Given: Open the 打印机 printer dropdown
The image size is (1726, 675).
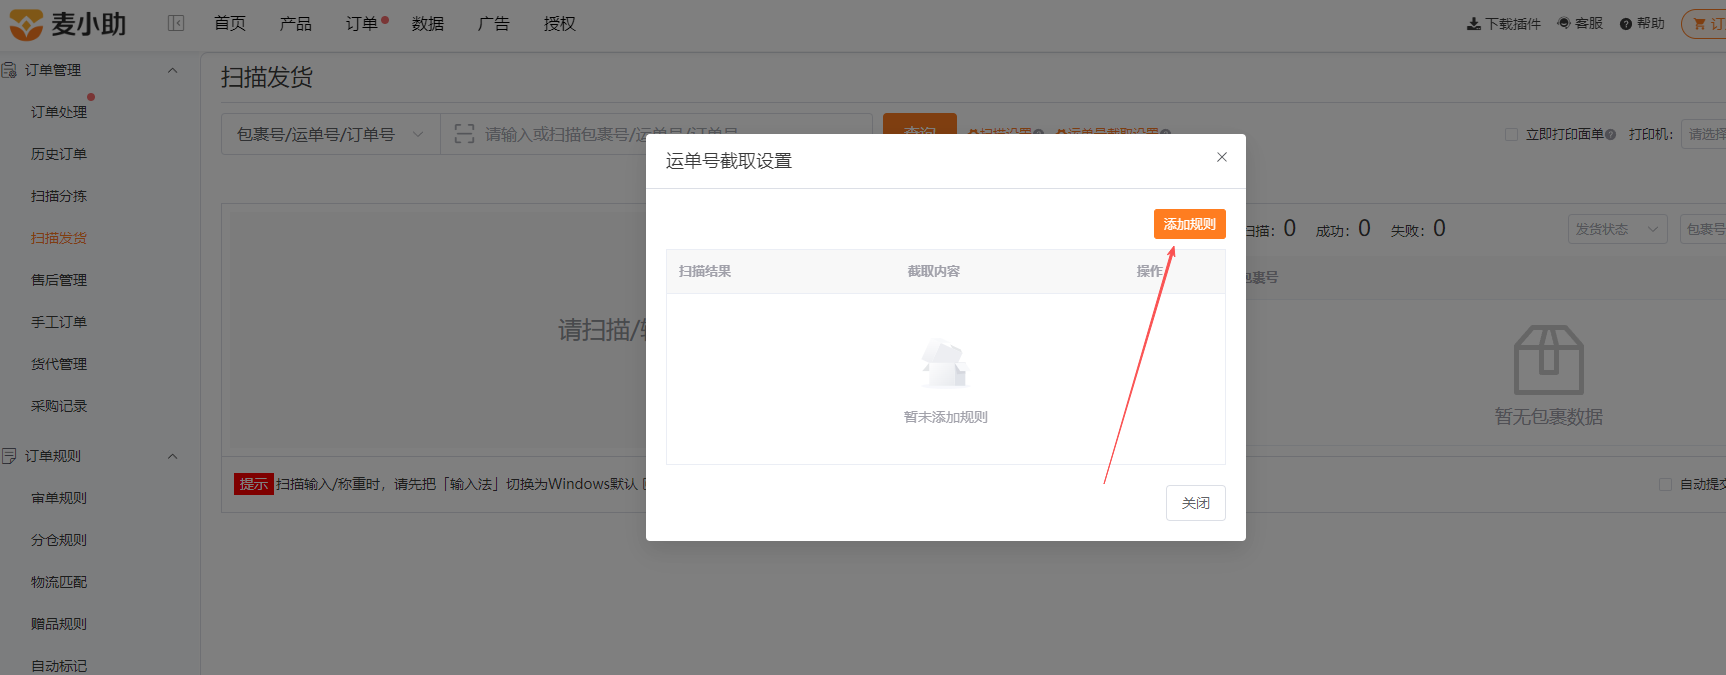Looking at the screenshot, I should point(1704,134).
